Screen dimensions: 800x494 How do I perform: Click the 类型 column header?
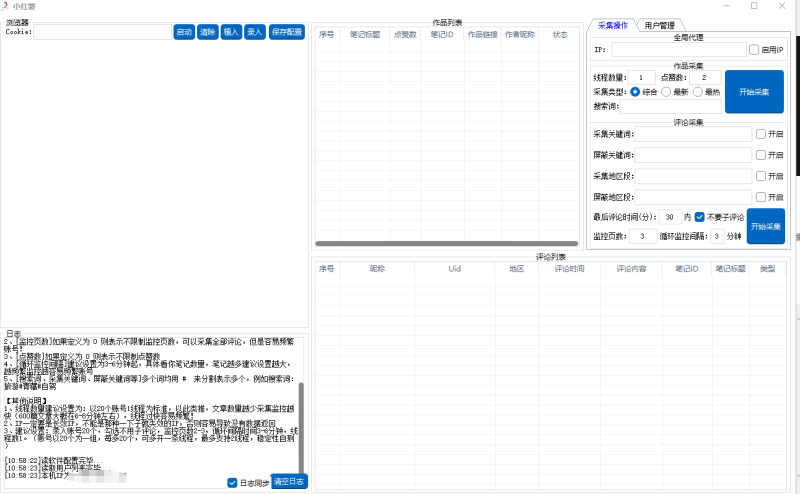point(767,269)
